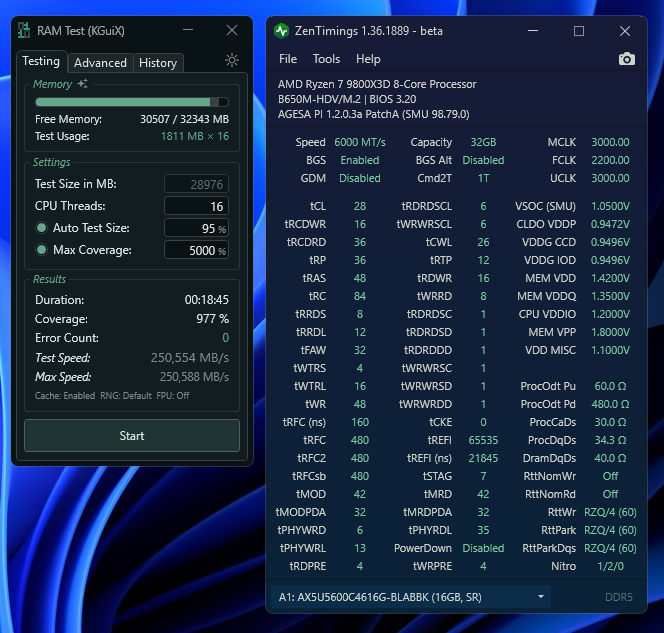Image resolution: width=664 pixels, height=633 pixels.
Task: Open the Help menu in ZenTimings
Action: [x=368, y=59]
